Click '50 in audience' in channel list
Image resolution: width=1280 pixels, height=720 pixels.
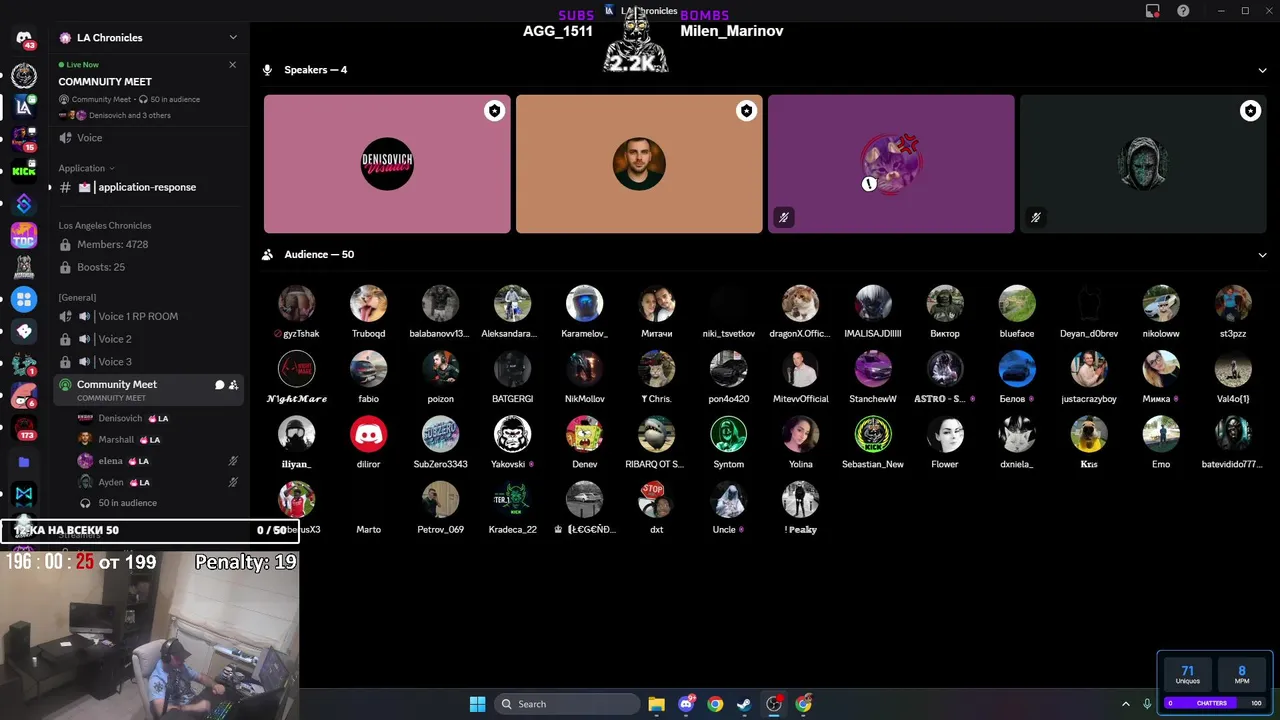[x=127, y=503]
